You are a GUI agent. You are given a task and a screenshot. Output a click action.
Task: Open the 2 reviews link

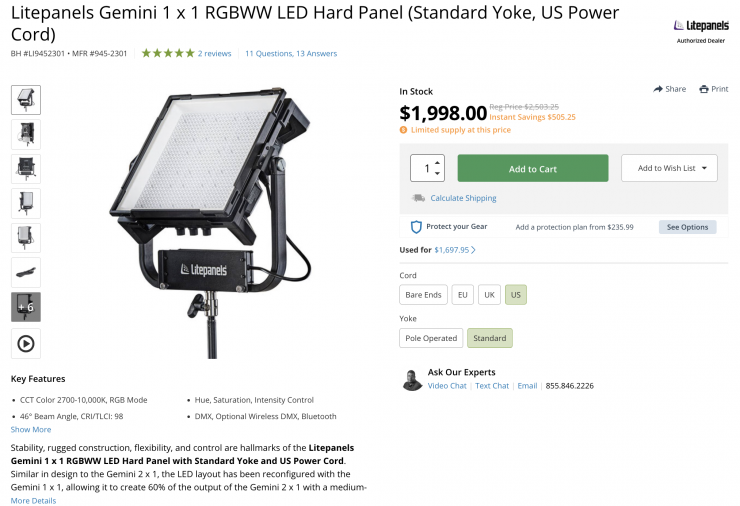[214, 53]
